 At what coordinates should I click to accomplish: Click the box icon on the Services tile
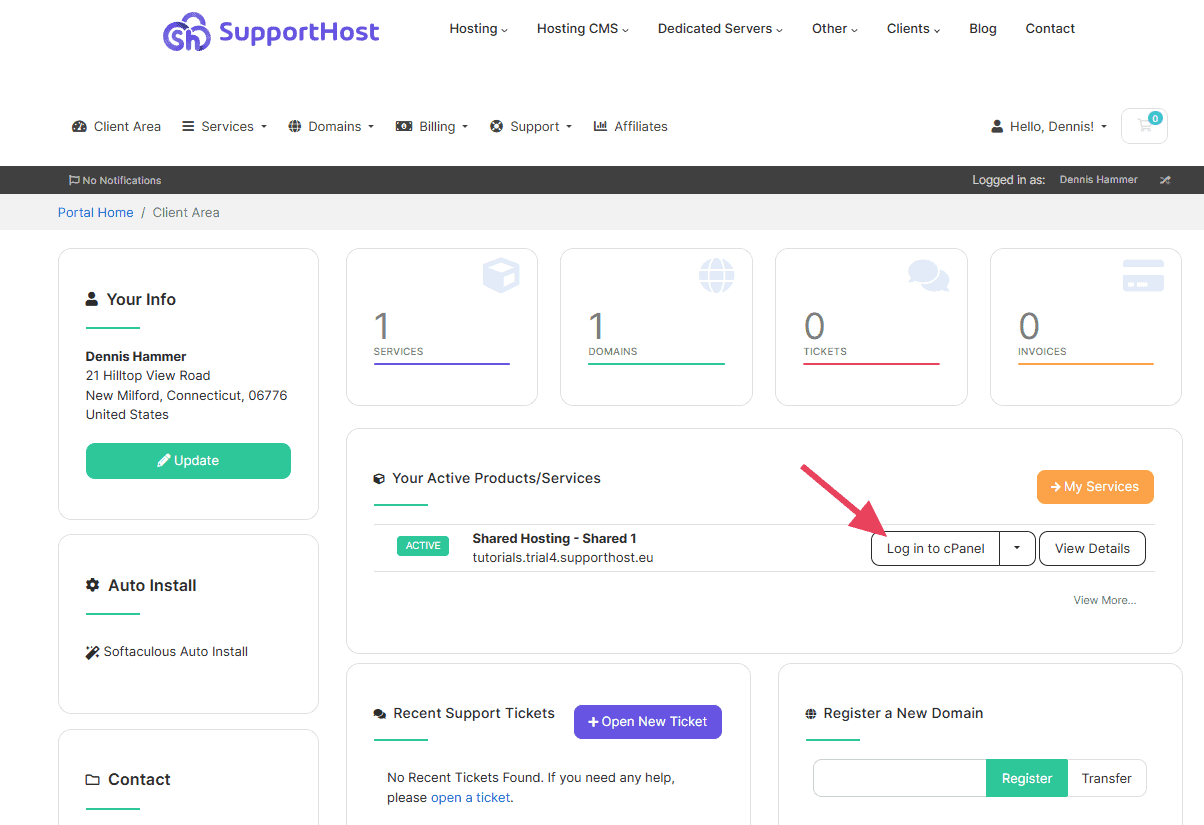(x=501, y=275)
